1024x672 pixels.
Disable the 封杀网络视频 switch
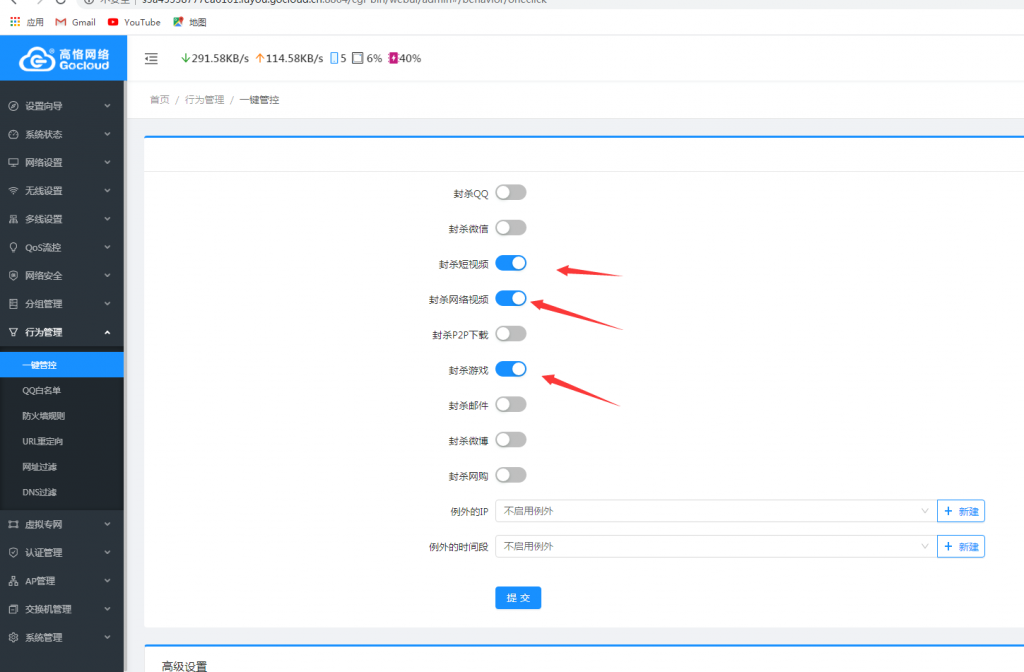pos(511,298)
